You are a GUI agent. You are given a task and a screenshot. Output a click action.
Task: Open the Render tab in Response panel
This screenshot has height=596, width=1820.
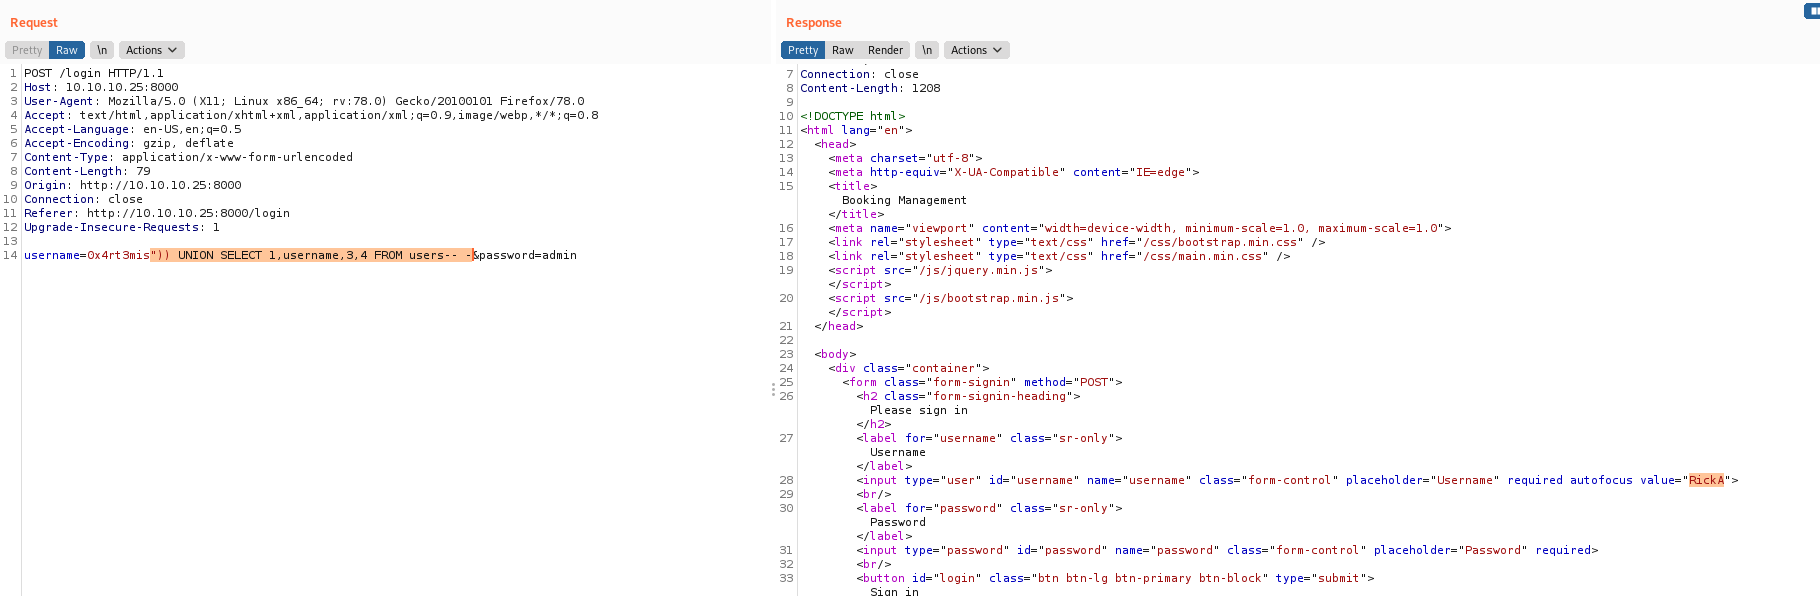click(885, 50)
